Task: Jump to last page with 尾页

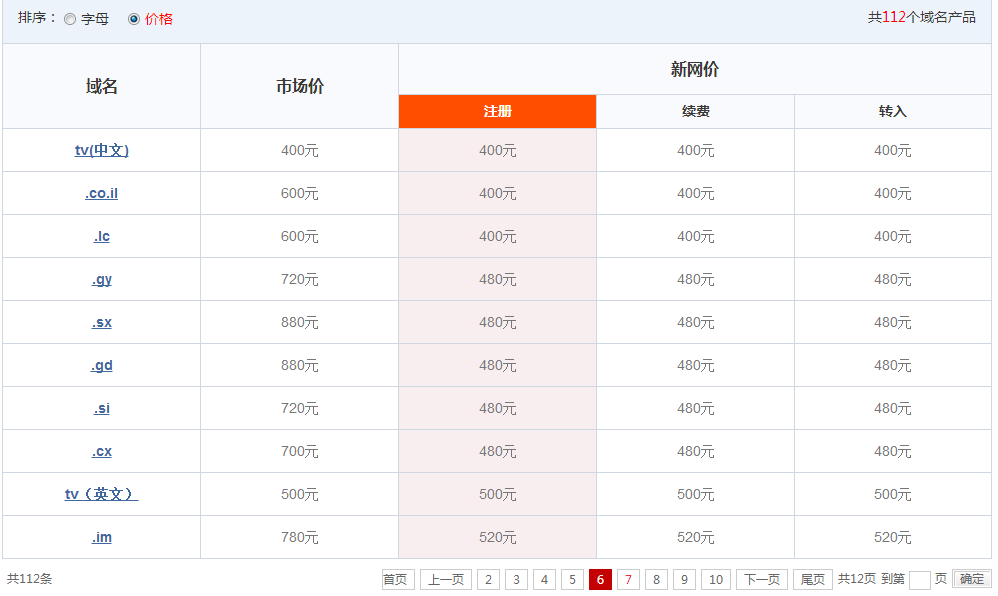Action: click(812, 580)
